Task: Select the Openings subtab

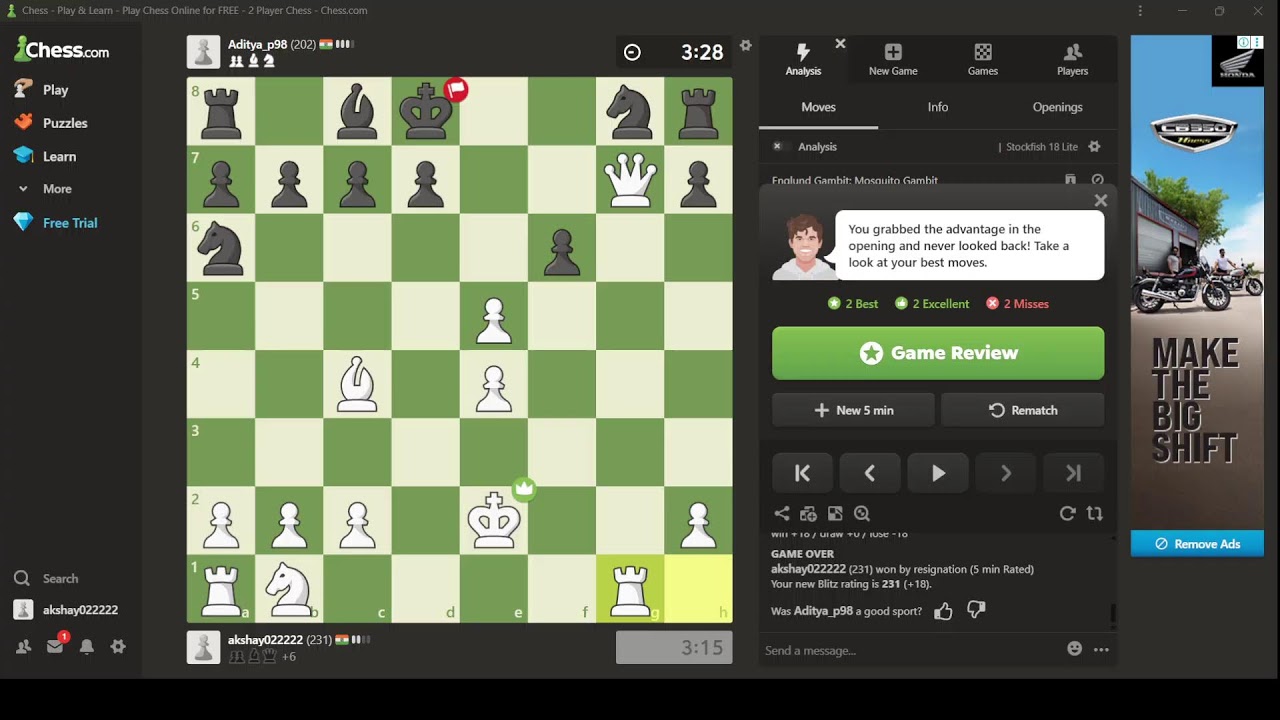Action: (1057, 107)
